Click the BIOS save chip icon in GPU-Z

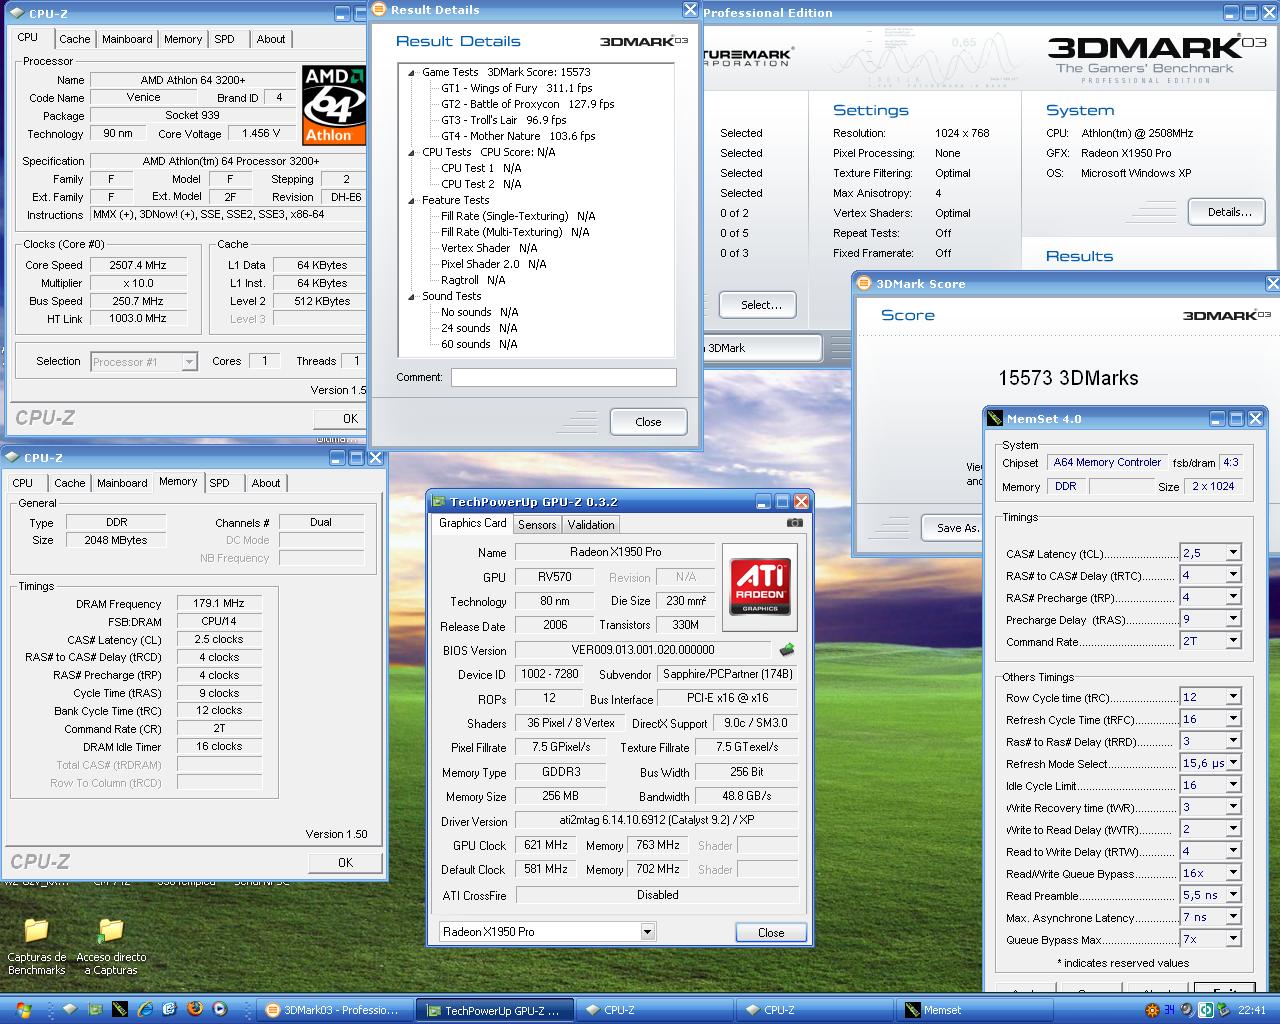click(x=787, y=650)
